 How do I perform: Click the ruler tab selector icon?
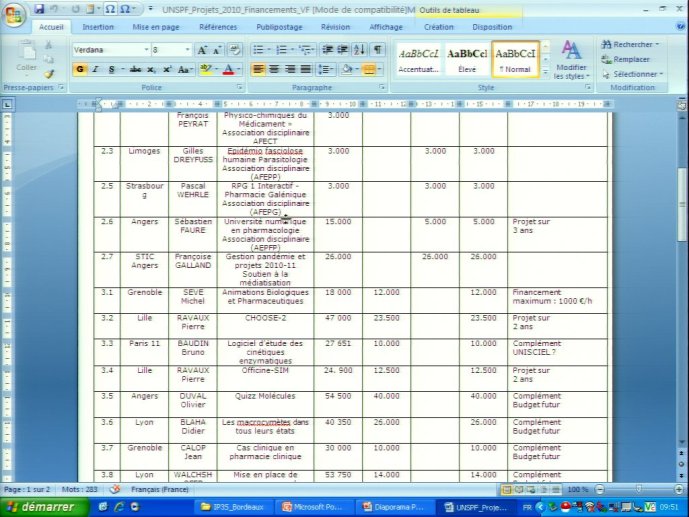pos(7,105)
